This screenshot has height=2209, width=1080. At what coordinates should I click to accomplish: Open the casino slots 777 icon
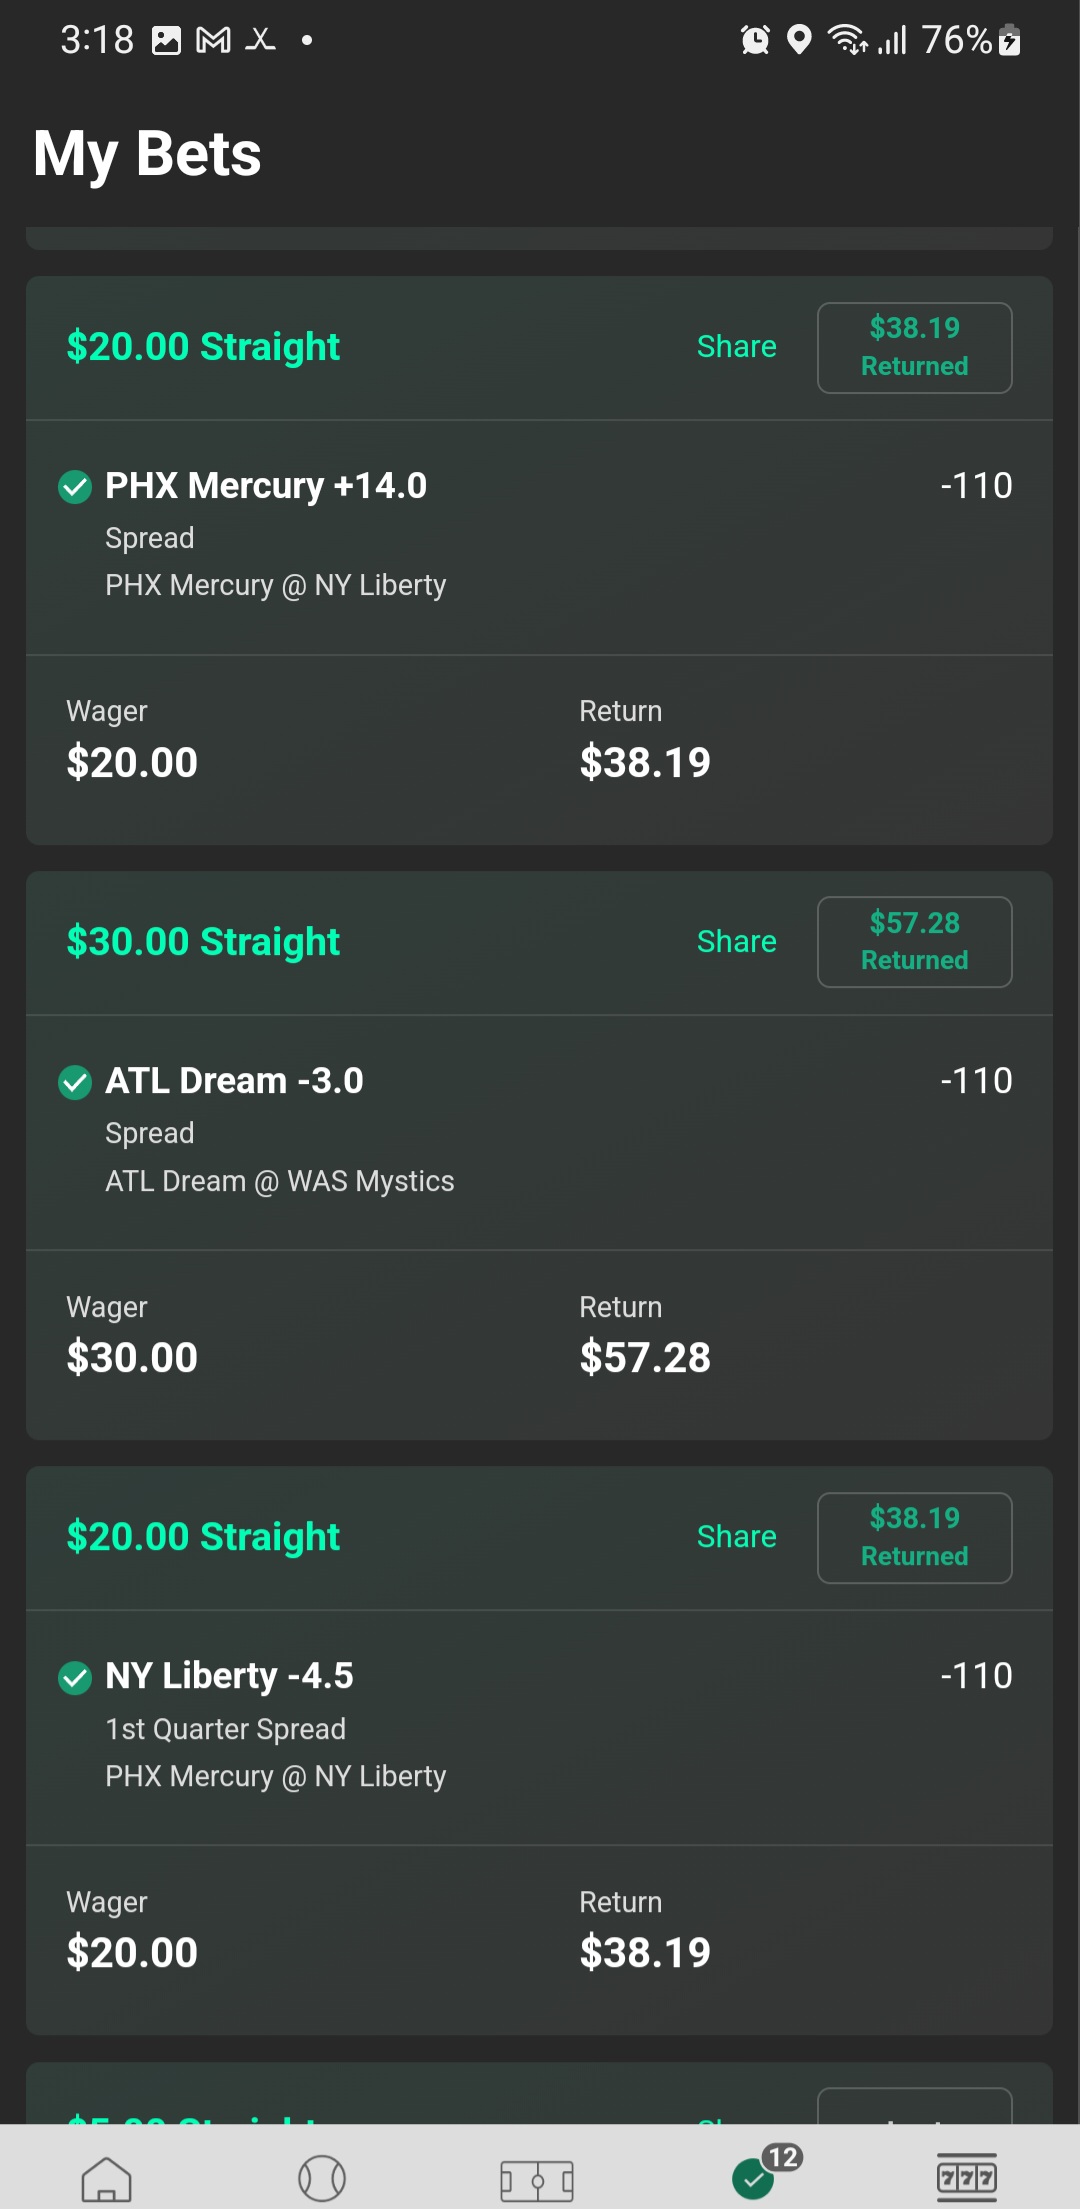(x=966, y=2177)
